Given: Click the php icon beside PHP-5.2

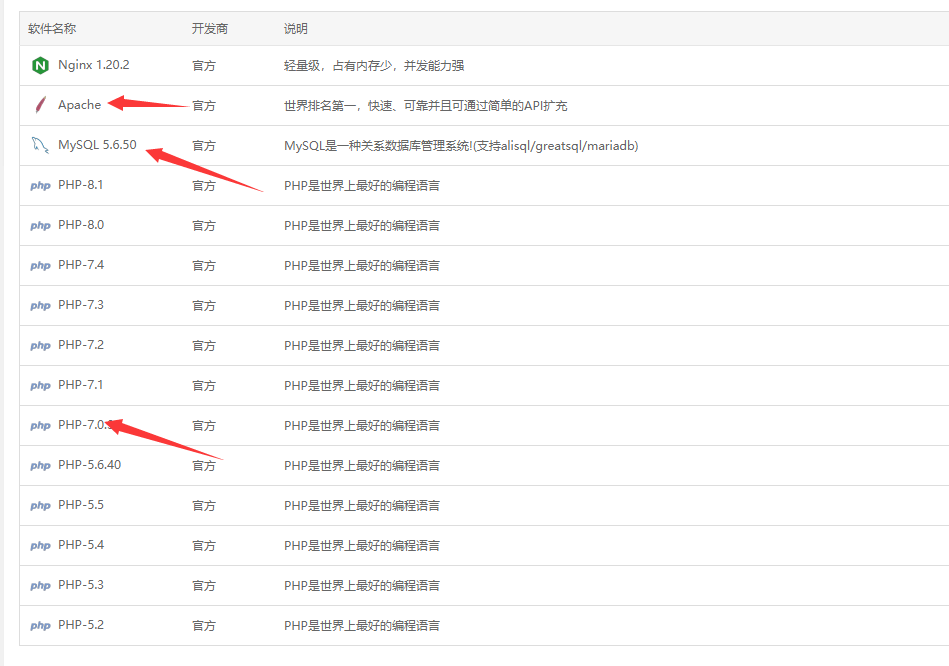Looking at the screenshot, I should click(x=40, y=626).
